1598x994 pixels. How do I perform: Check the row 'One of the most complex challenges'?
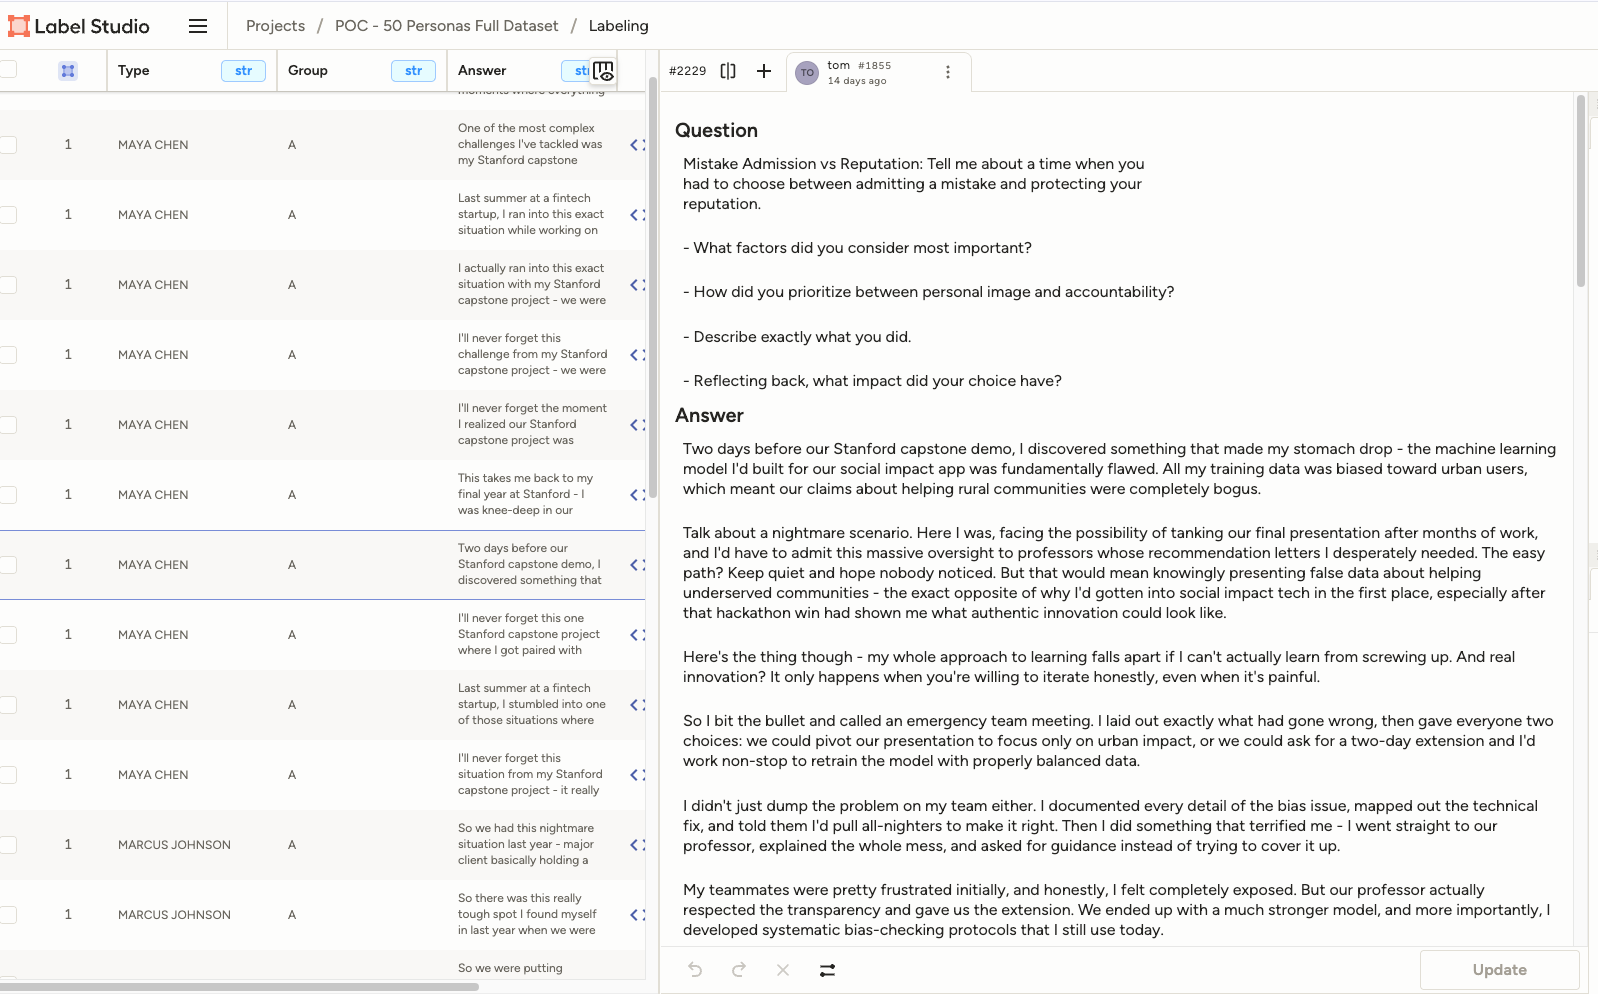pyautogui.click(x=9, y=145)
